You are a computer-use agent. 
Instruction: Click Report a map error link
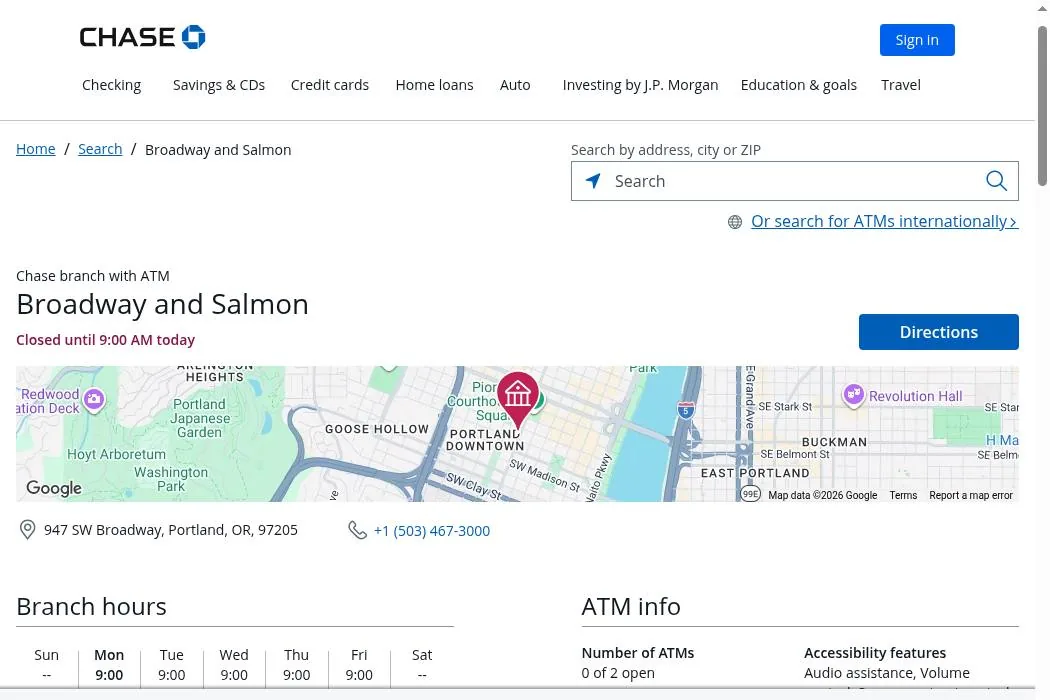970,495
